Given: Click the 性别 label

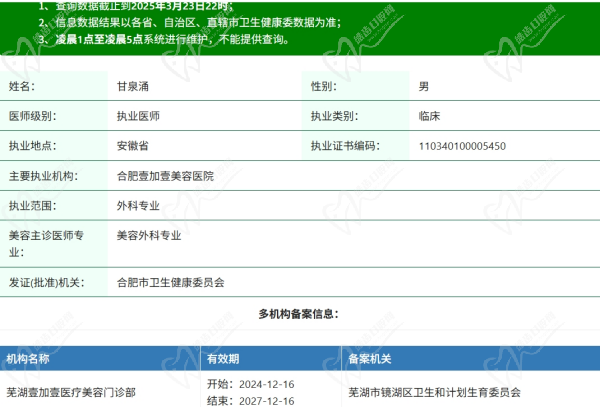Looking at the screenshot, I should (324, 86).
